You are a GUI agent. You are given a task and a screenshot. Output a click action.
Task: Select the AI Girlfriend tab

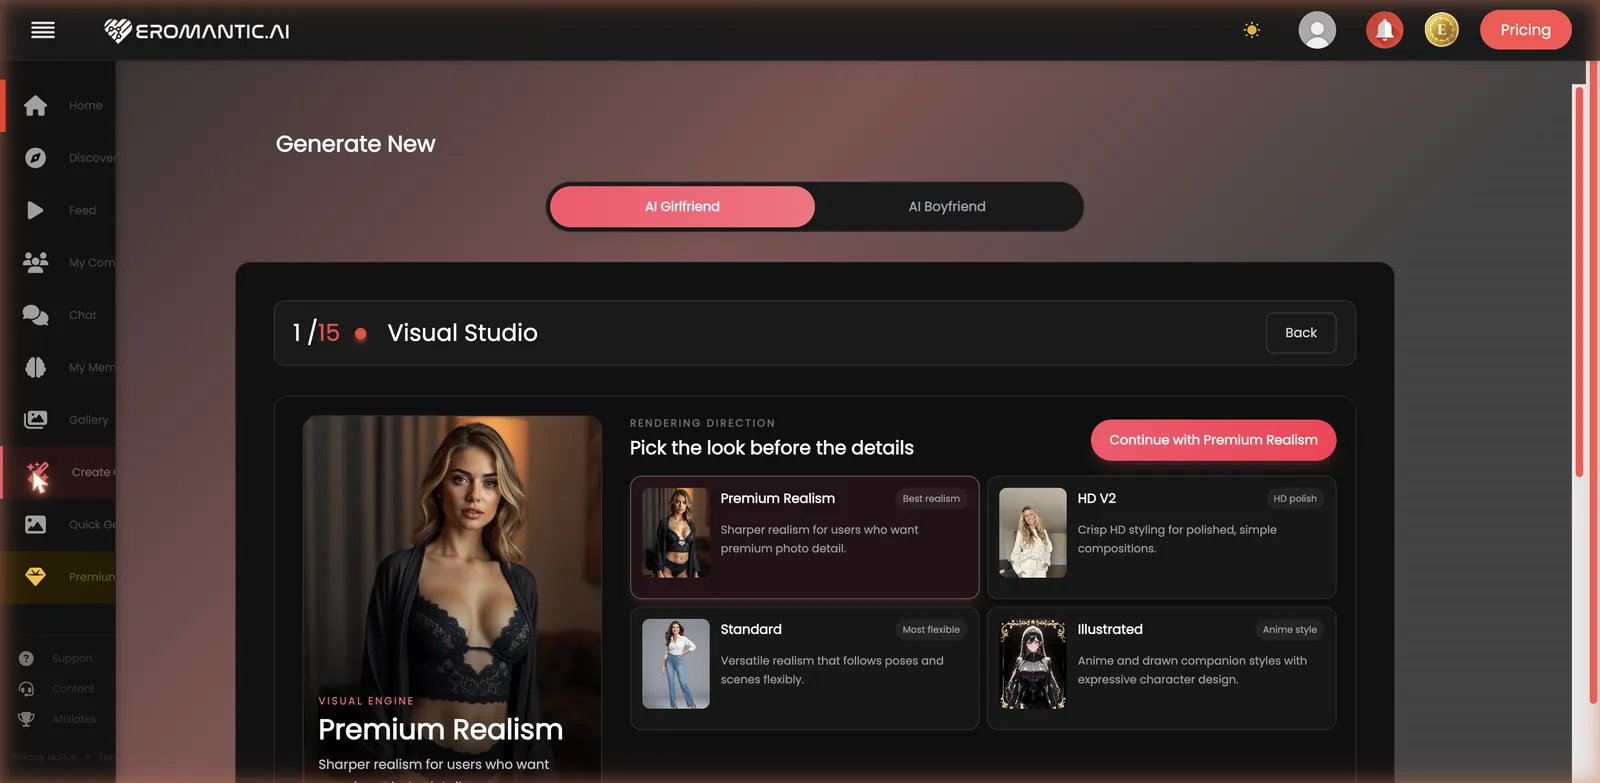pos(682,207)
